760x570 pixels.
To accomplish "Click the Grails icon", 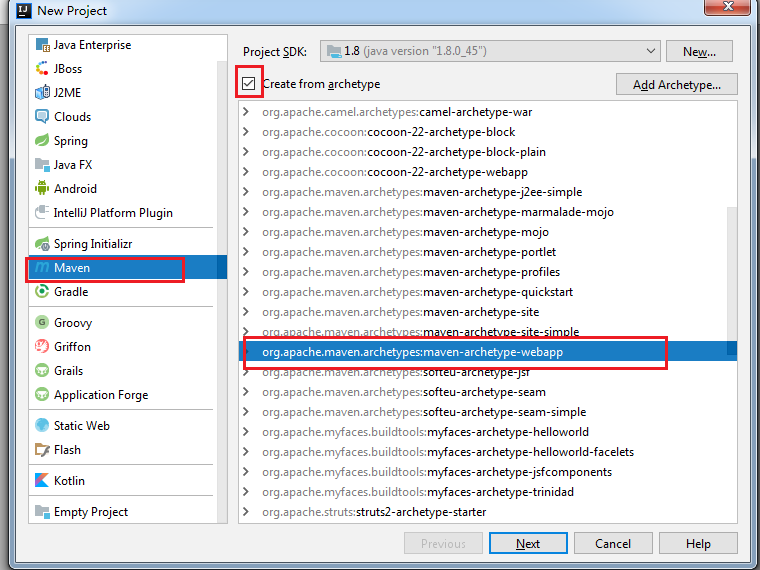I will 42,371.
